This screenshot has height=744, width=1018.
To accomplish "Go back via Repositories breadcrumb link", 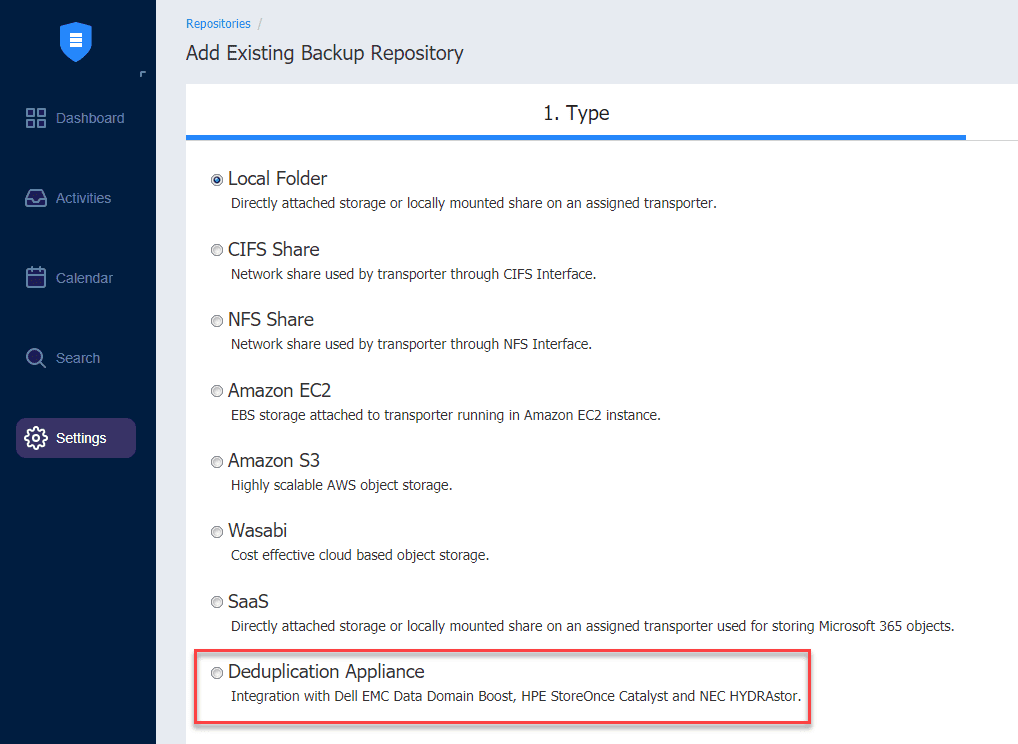I will pos(218,24).
